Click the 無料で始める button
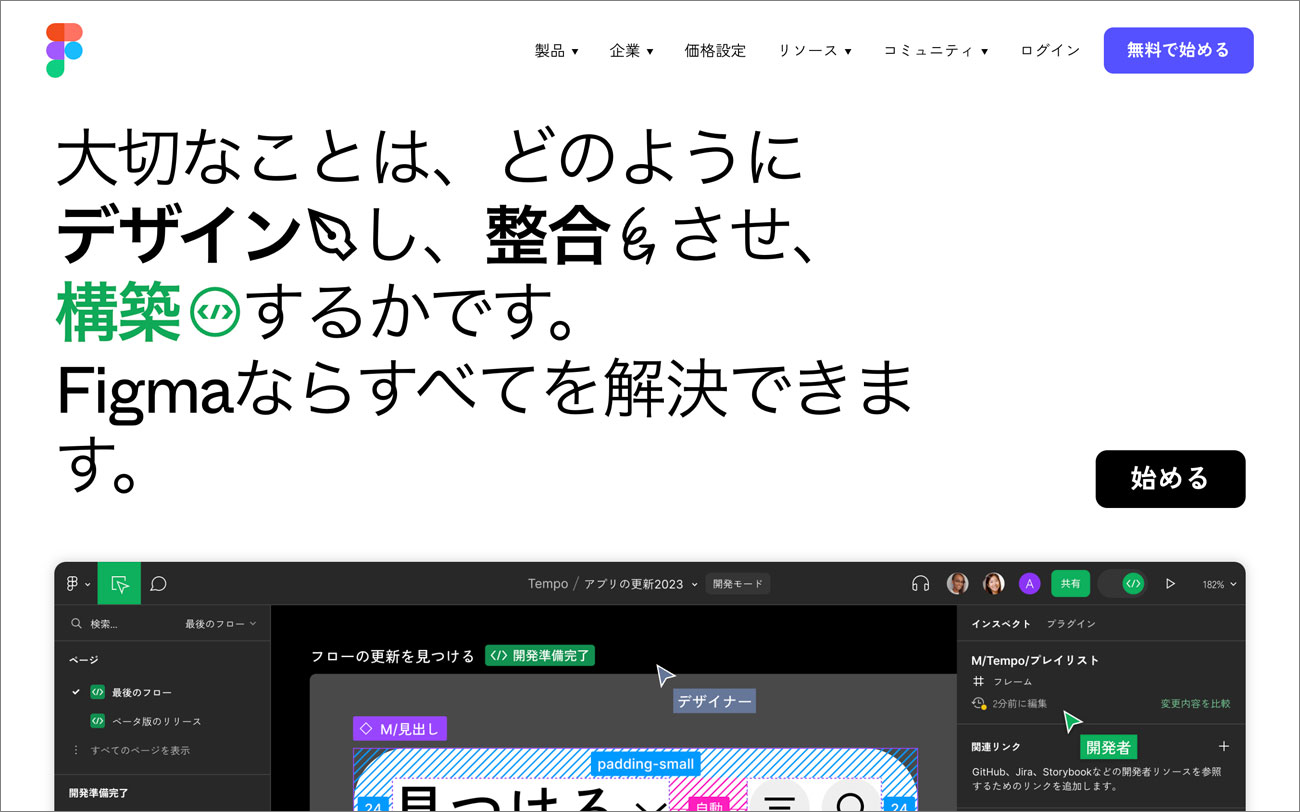Screen dimensions: 1300x812 1178,50
